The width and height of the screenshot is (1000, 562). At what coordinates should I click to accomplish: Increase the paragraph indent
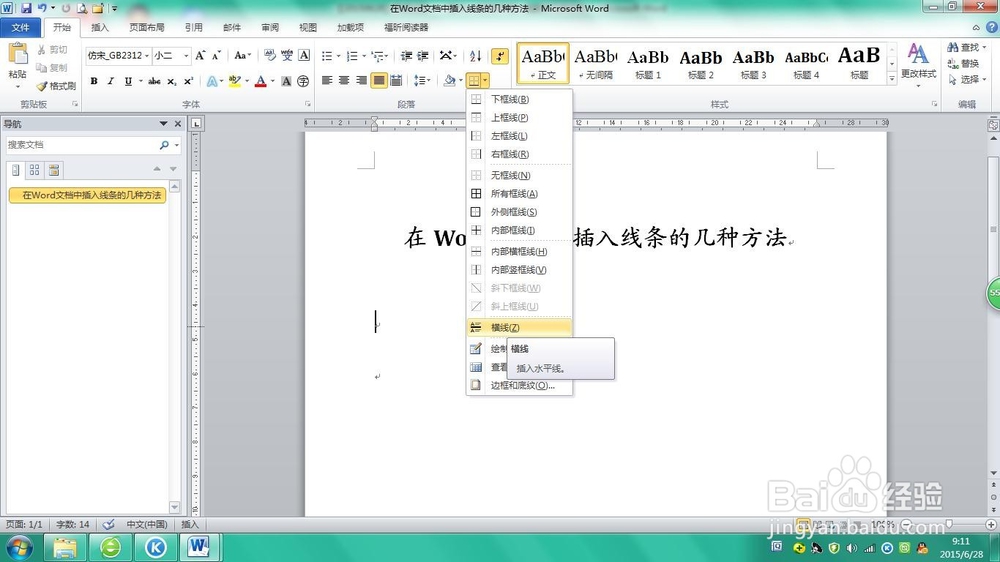[x=423, y=56]
